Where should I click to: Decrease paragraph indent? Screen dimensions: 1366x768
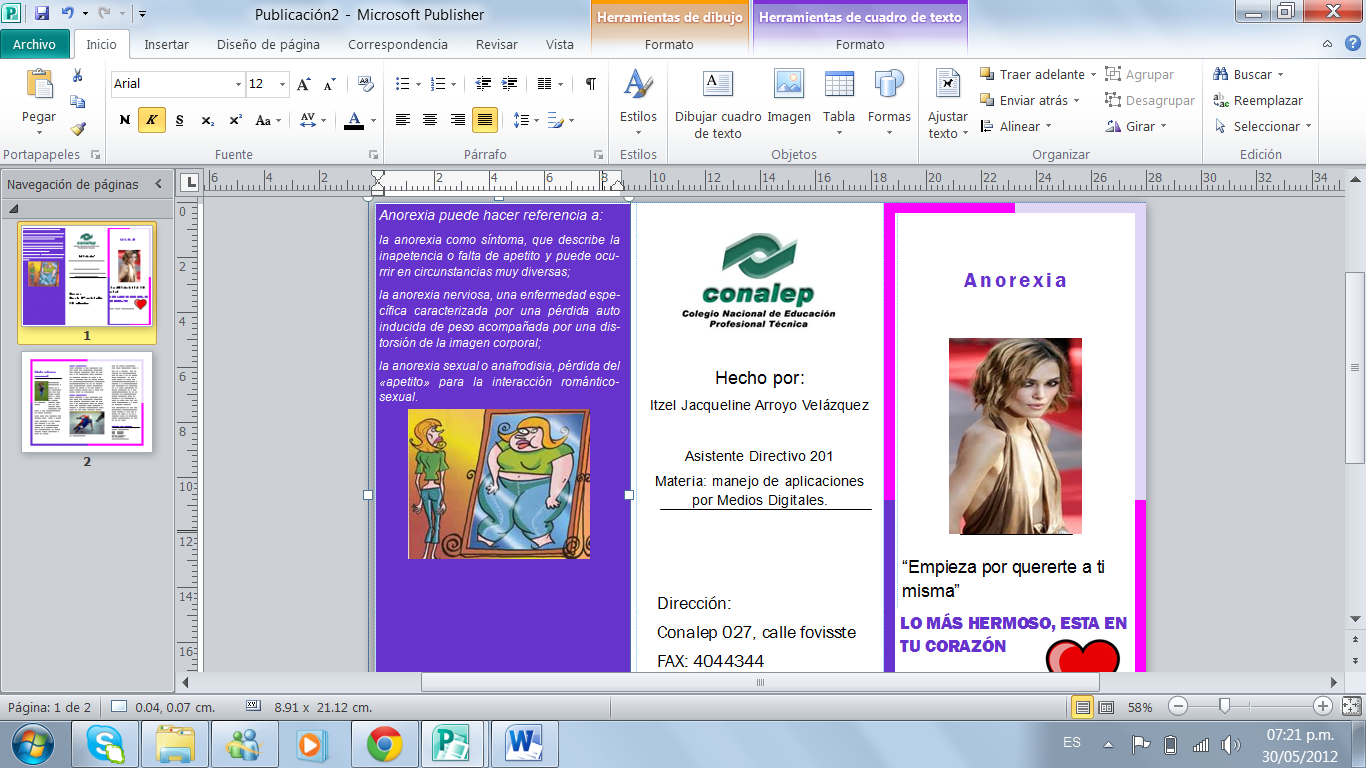[484, 84]
